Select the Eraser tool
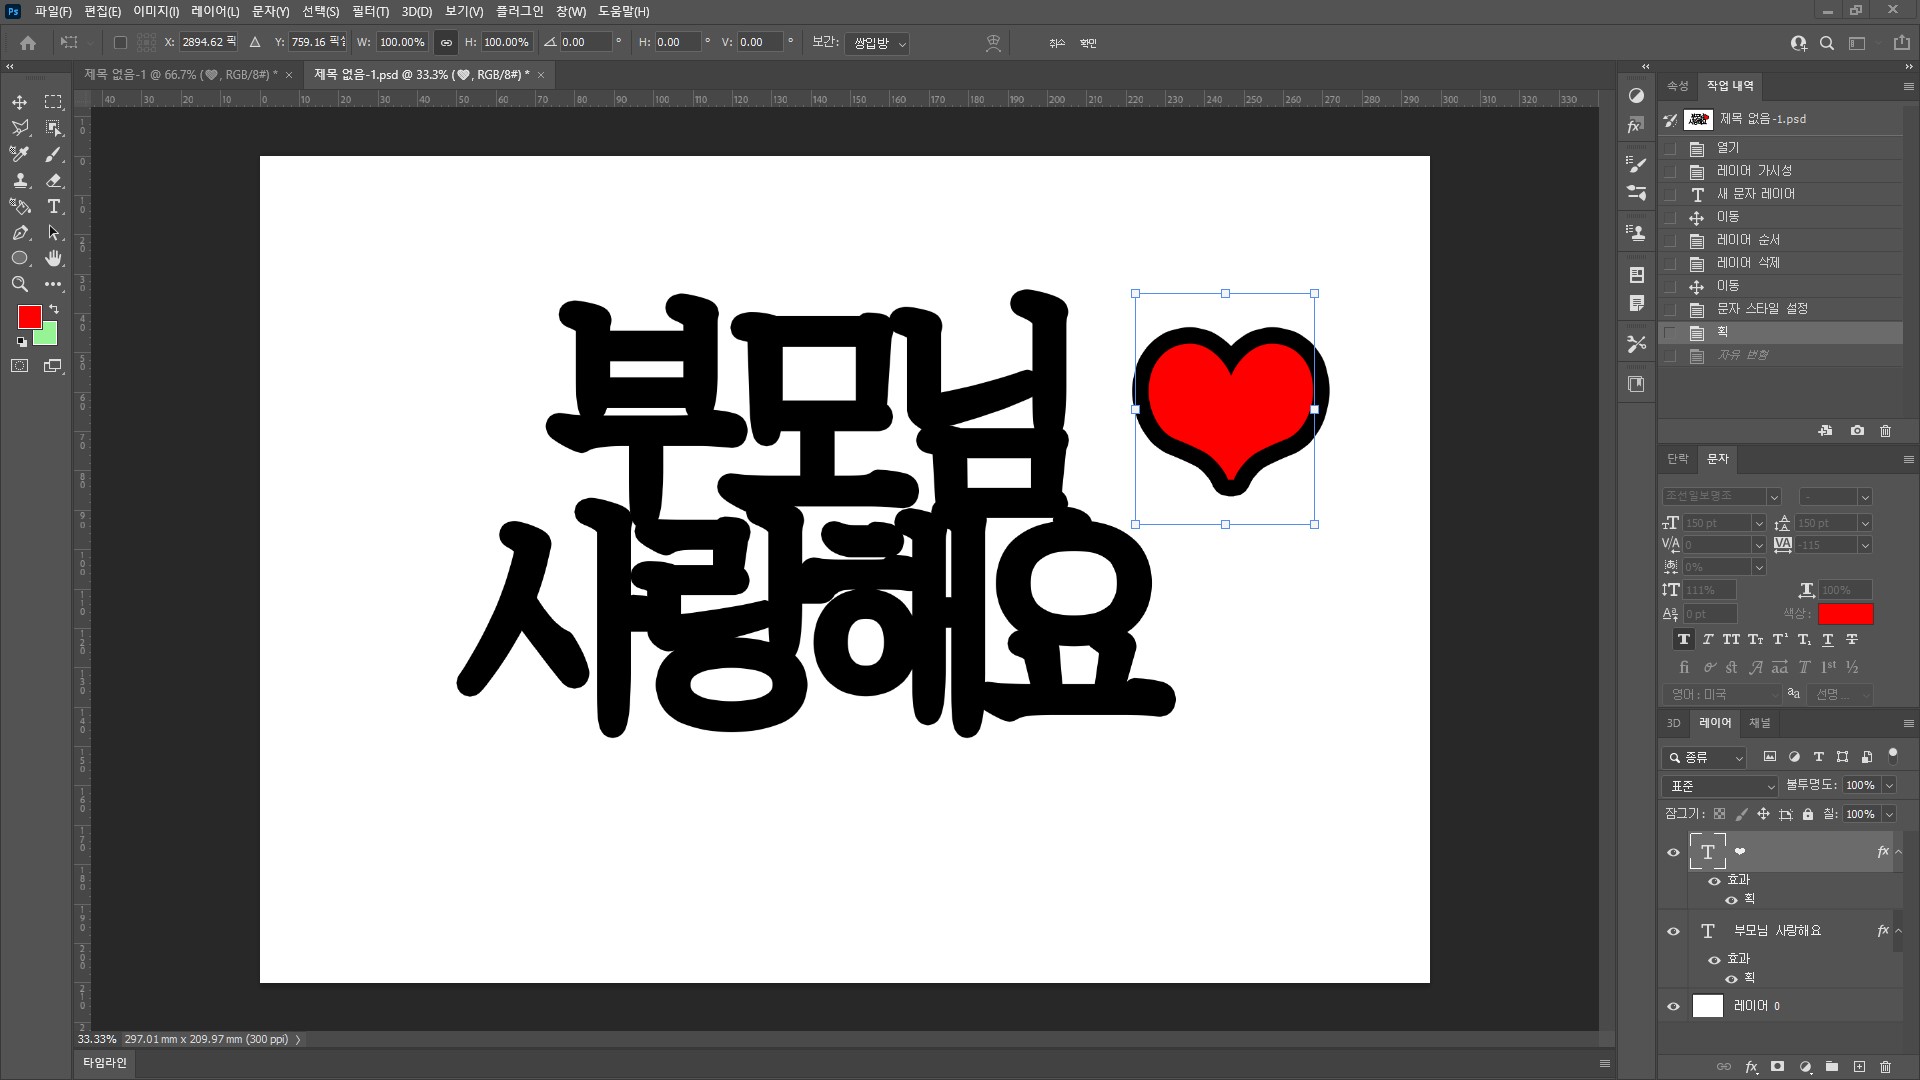Image resolution: width=1920 pixels, height=1080 pixels. tap(54, 180)
